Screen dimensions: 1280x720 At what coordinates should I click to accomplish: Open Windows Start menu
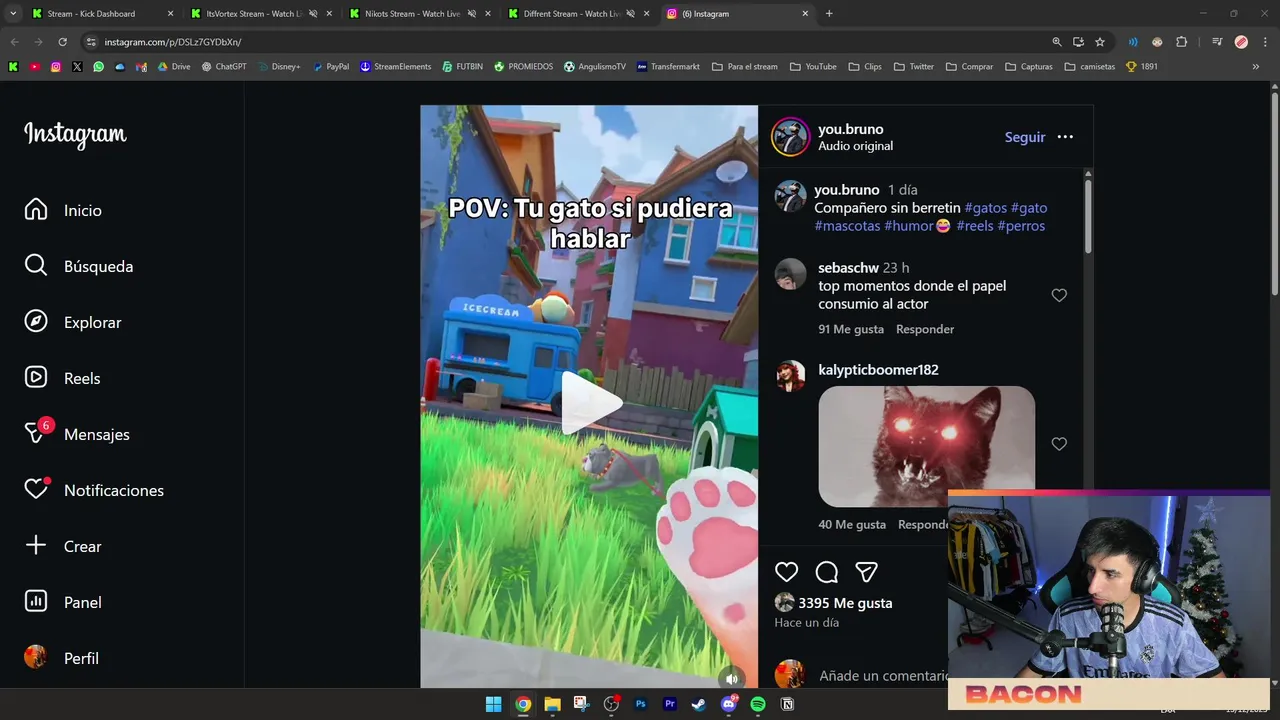[x=493, y=704]
